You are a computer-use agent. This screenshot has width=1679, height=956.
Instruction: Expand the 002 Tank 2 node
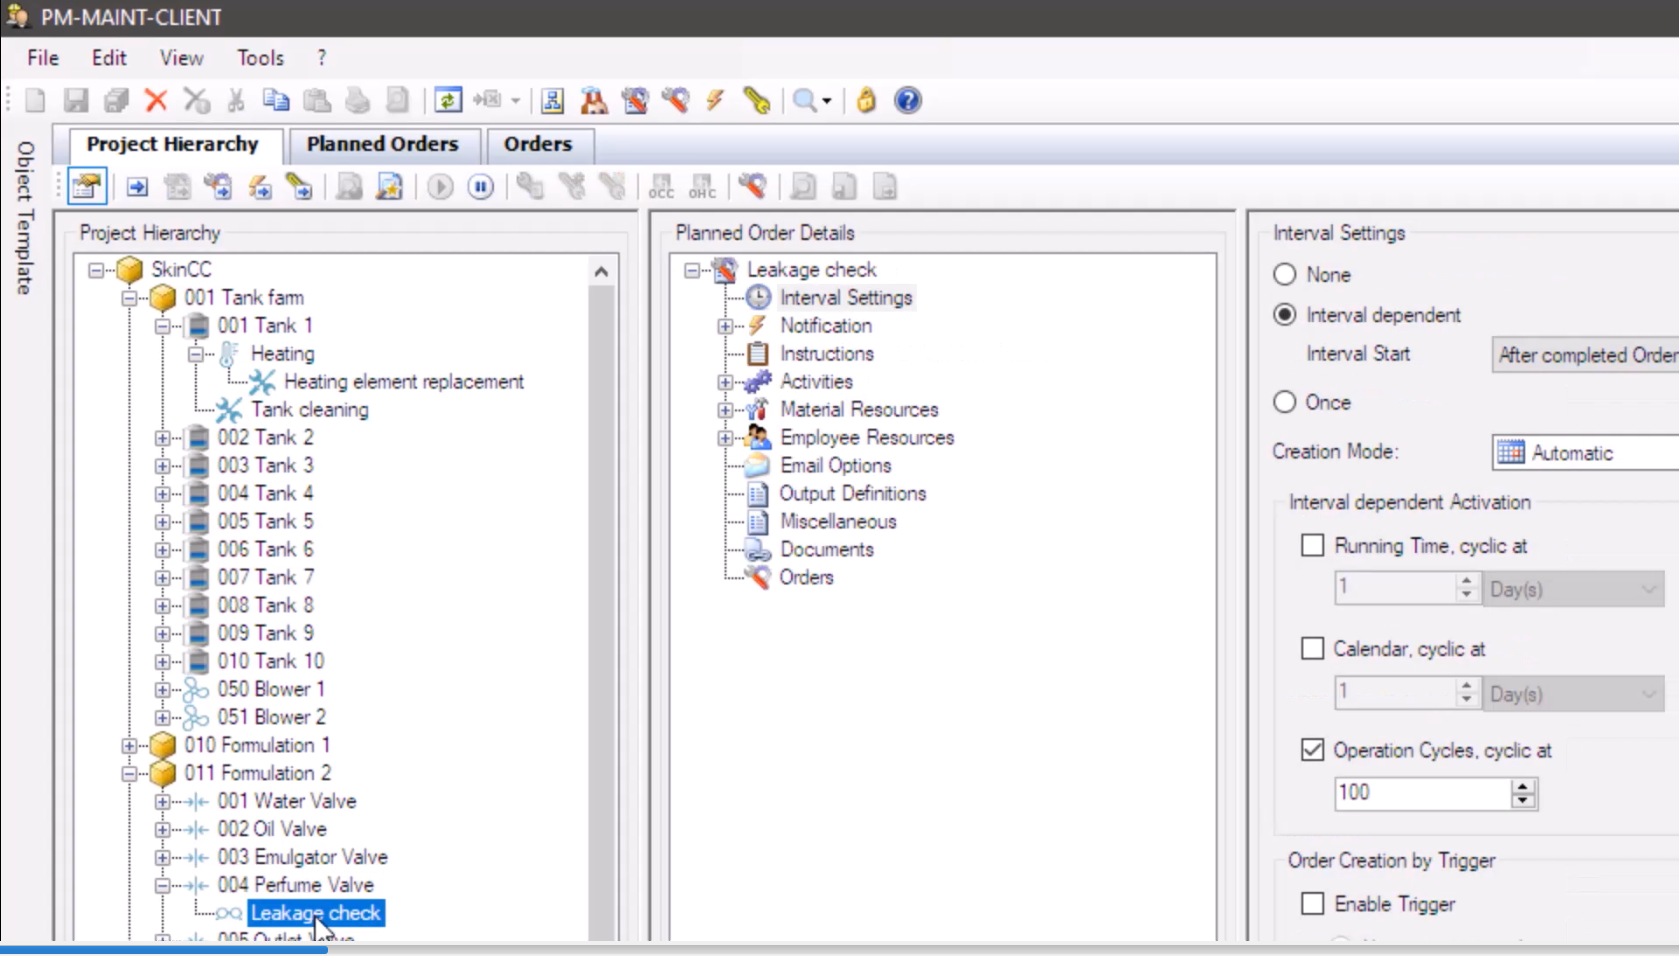162,438
